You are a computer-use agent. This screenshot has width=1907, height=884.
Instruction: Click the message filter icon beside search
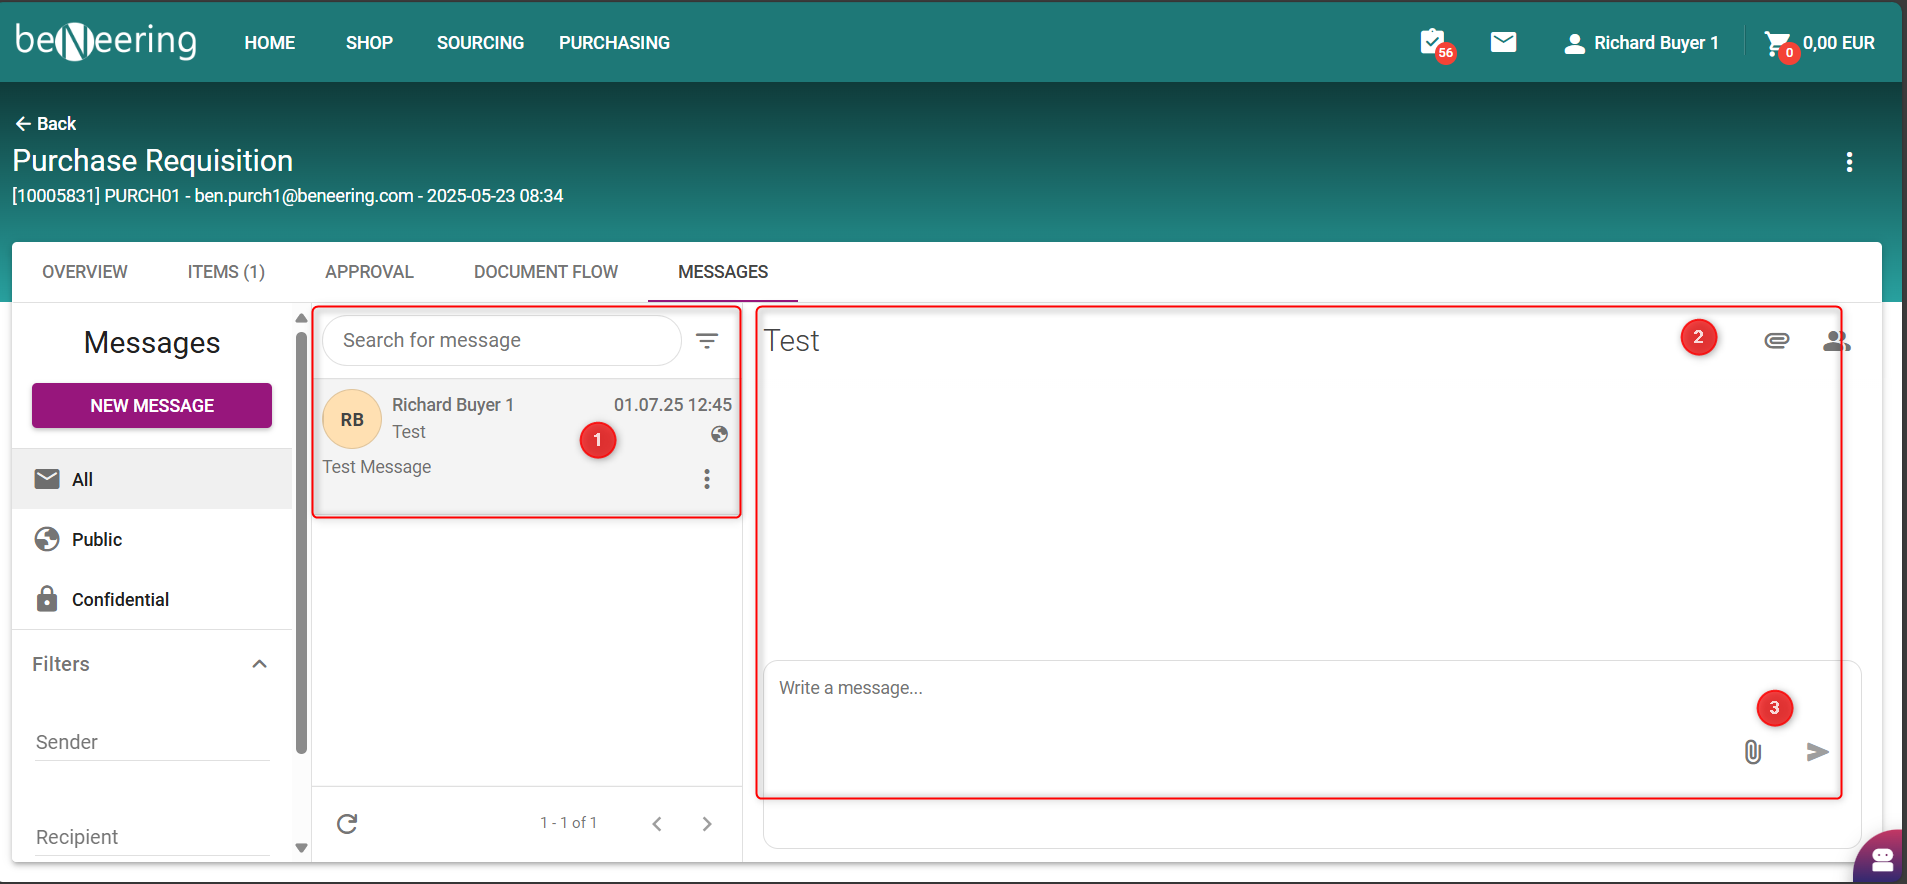(x=707, y=341)
